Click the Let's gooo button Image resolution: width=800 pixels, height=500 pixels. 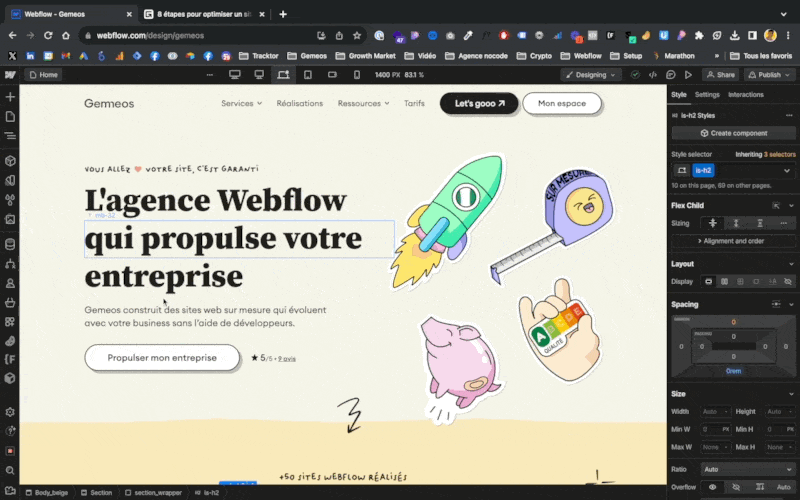(479, 104)
